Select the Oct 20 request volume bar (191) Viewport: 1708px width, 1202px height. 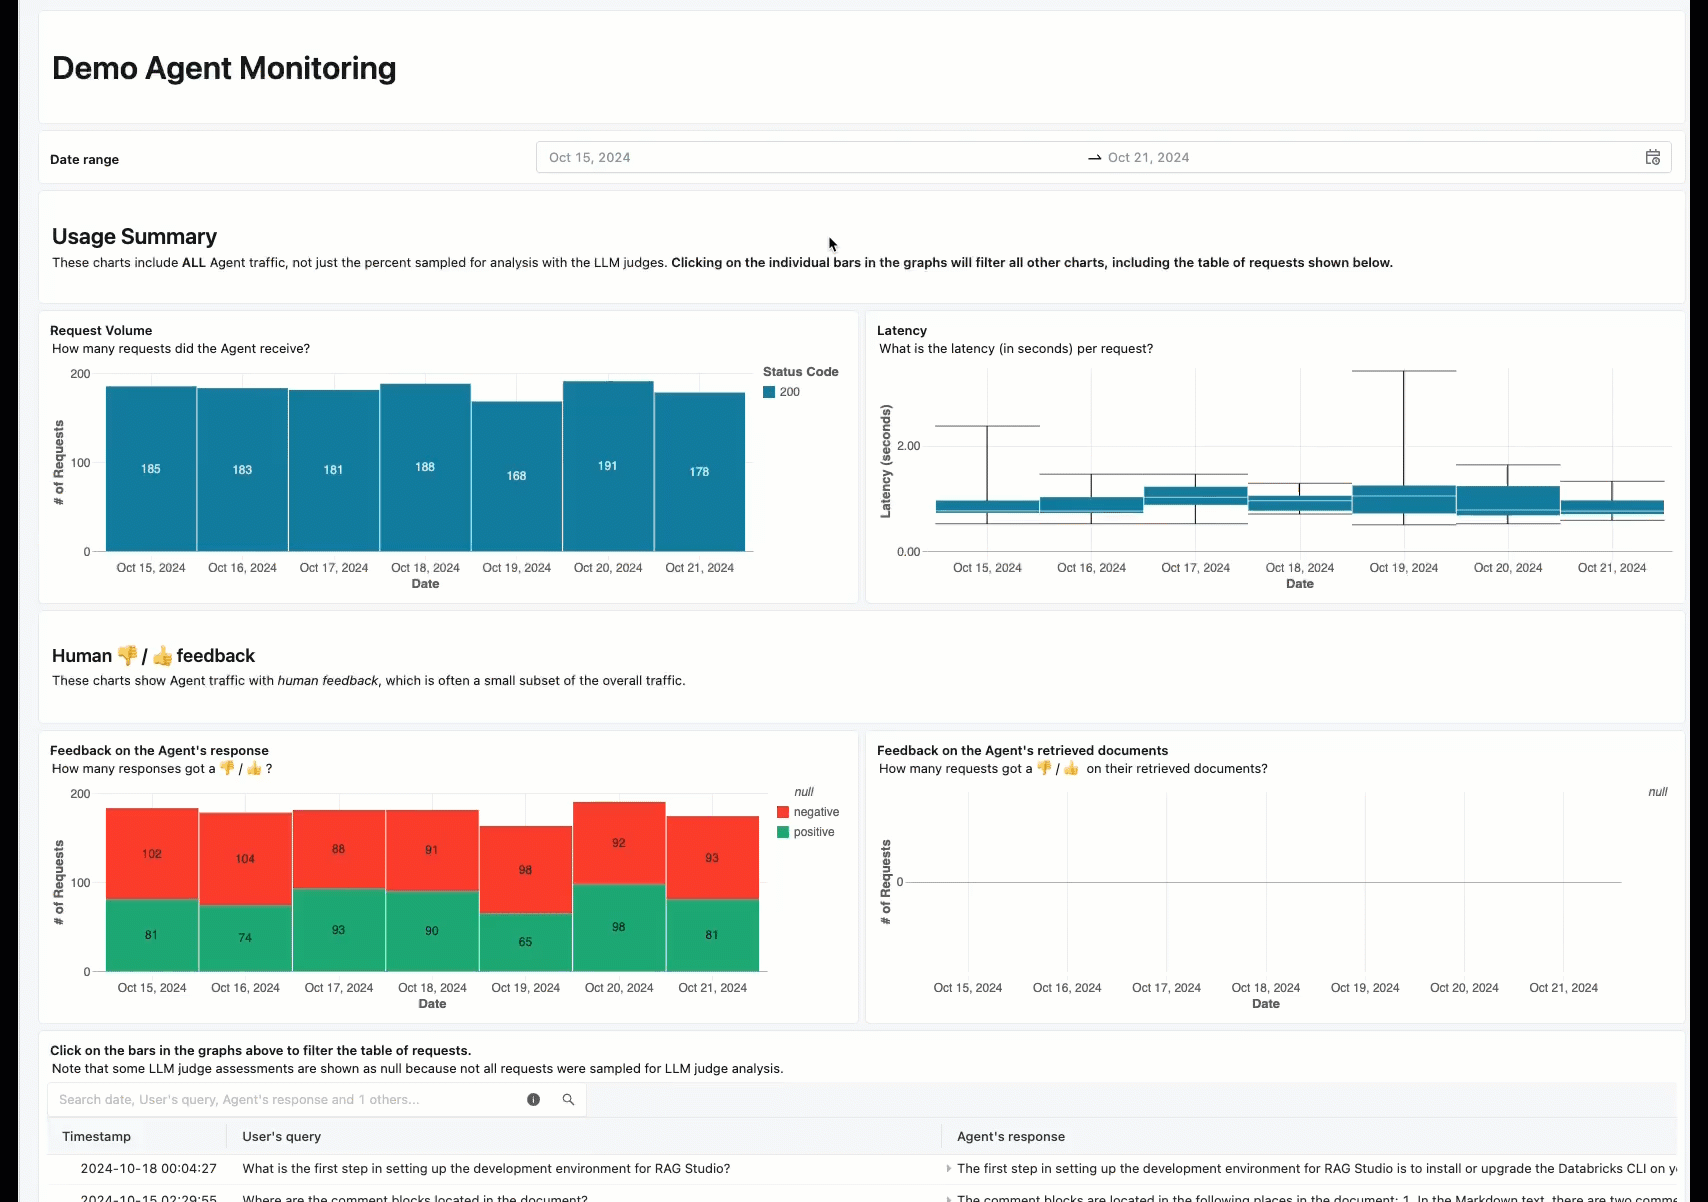coord(608,466)
